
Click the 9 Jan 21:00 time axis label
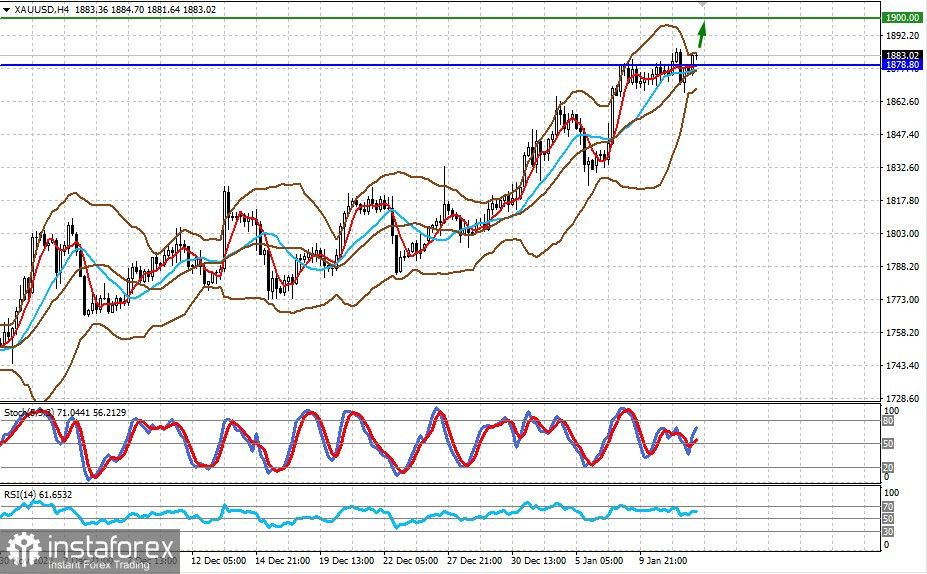point(663,560)
